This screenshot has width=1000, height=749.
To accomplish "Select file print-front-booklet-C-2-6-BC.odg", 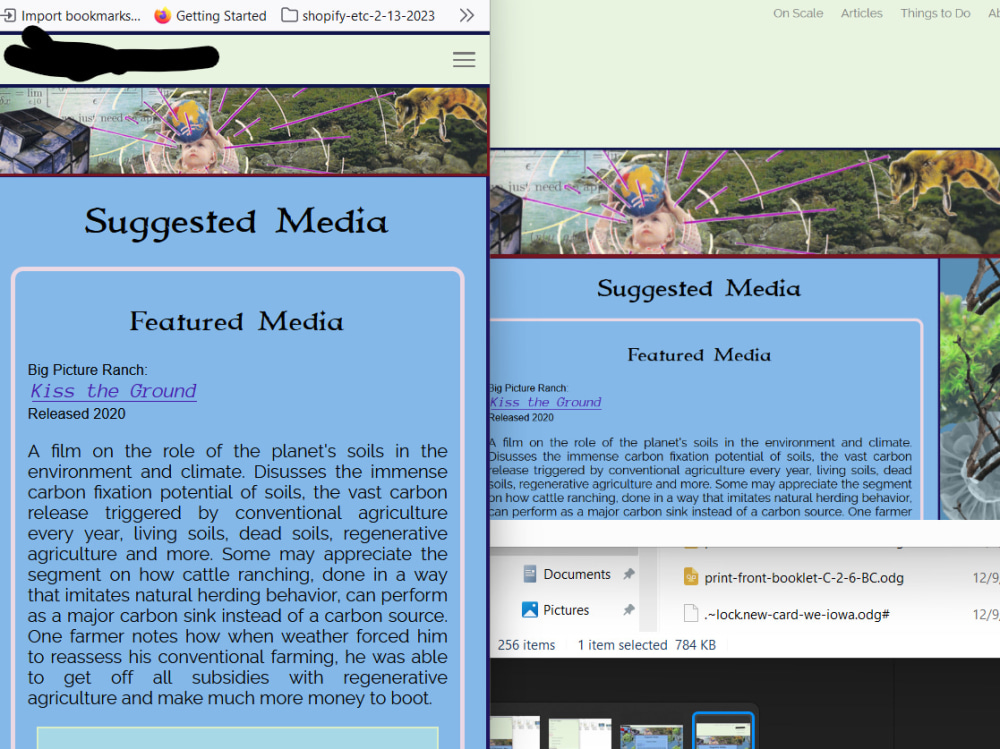I will [x=804, y=578].
